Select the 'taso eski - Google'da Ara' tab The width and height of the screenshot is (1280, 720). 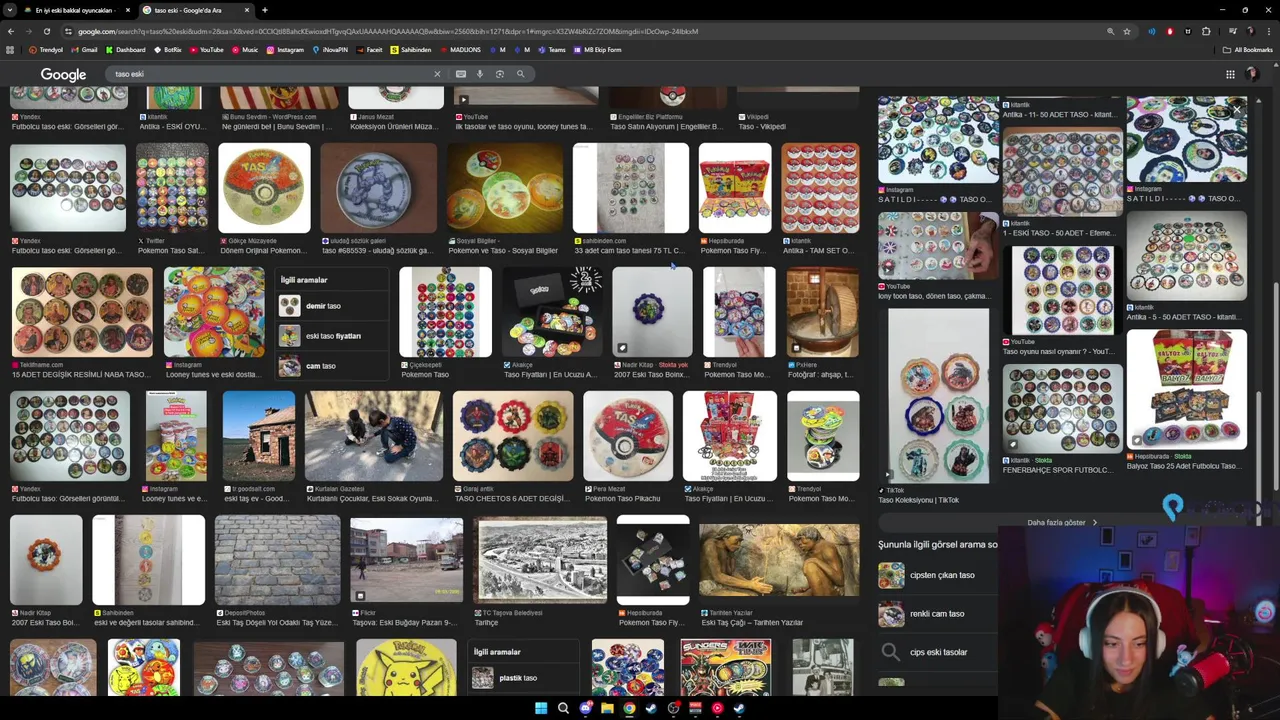tap(195, 10)
